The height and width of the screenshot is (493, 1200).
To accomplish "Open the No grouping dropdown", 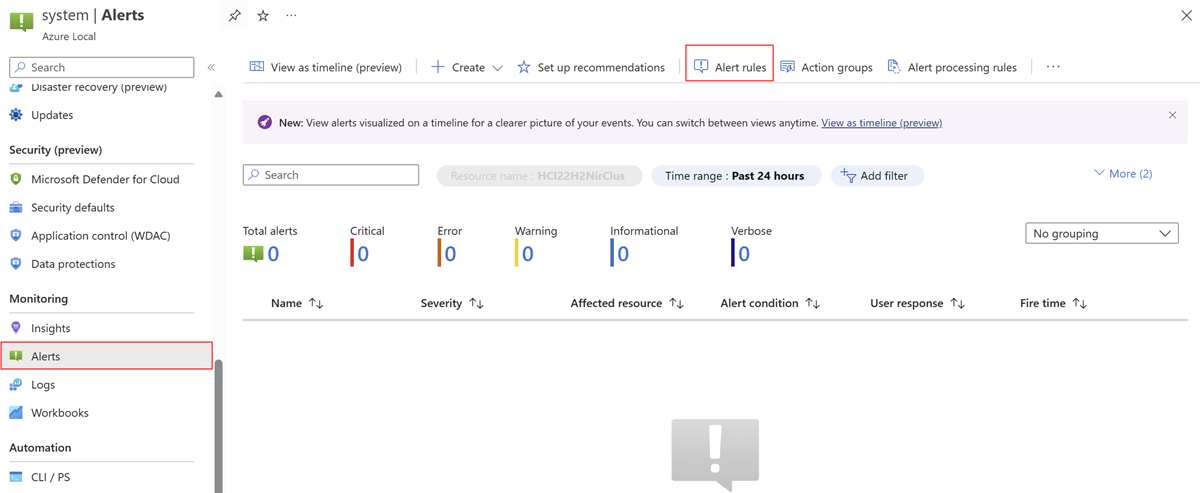I will pyautogui.click(x=1102, y=233).
